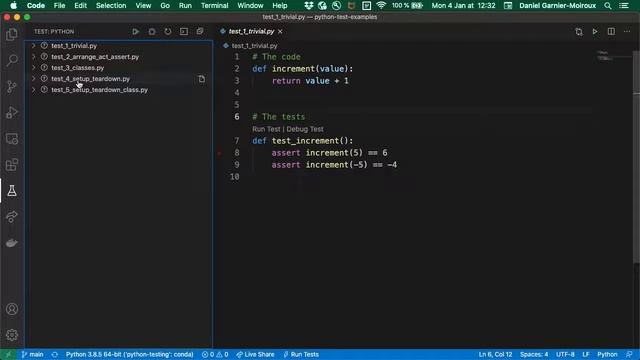
Task: Open the Search view in activity bar
Action: pos(12,60)
